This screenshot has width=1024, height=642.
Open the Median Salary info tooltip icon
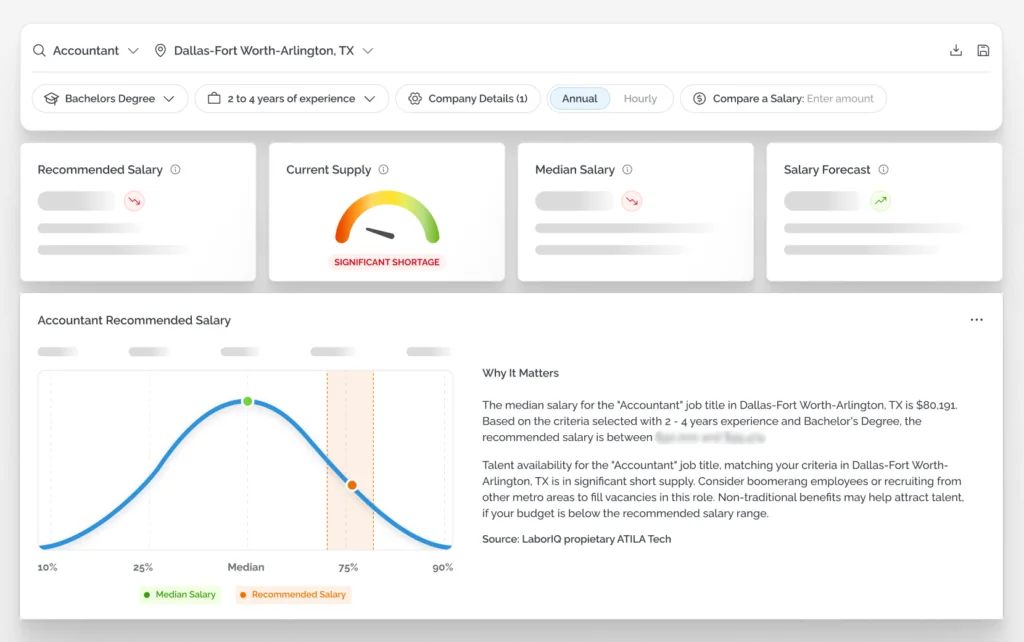pos(627,169)
